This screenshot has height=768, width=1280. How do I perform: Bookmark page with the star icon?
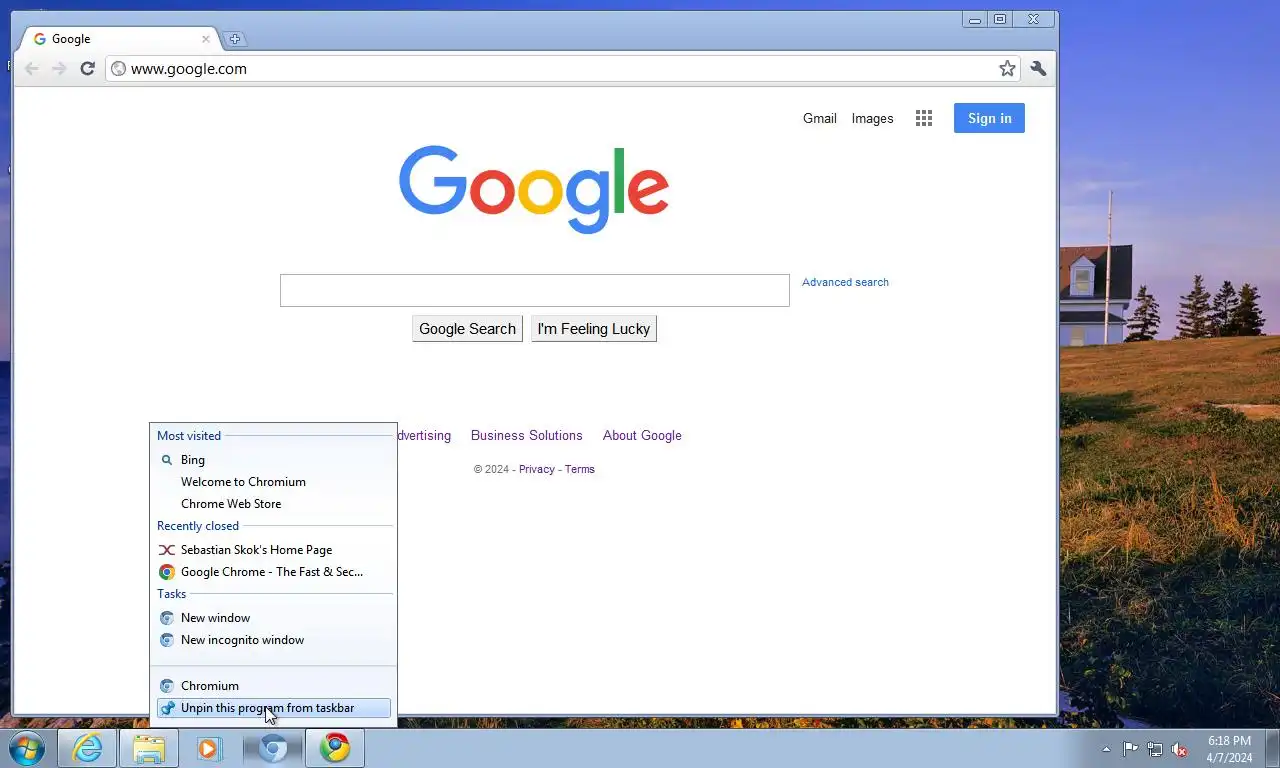1007,68
